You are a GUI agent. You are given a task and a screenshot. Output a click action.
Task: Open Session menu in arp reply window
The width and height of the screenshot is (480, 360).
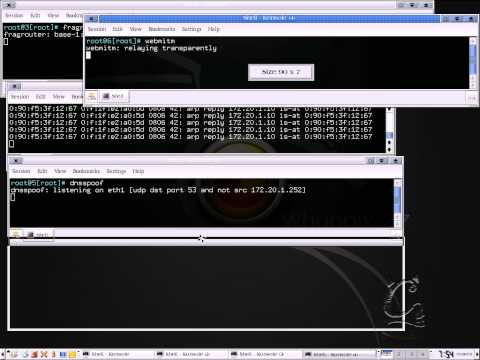coord(20,97)
